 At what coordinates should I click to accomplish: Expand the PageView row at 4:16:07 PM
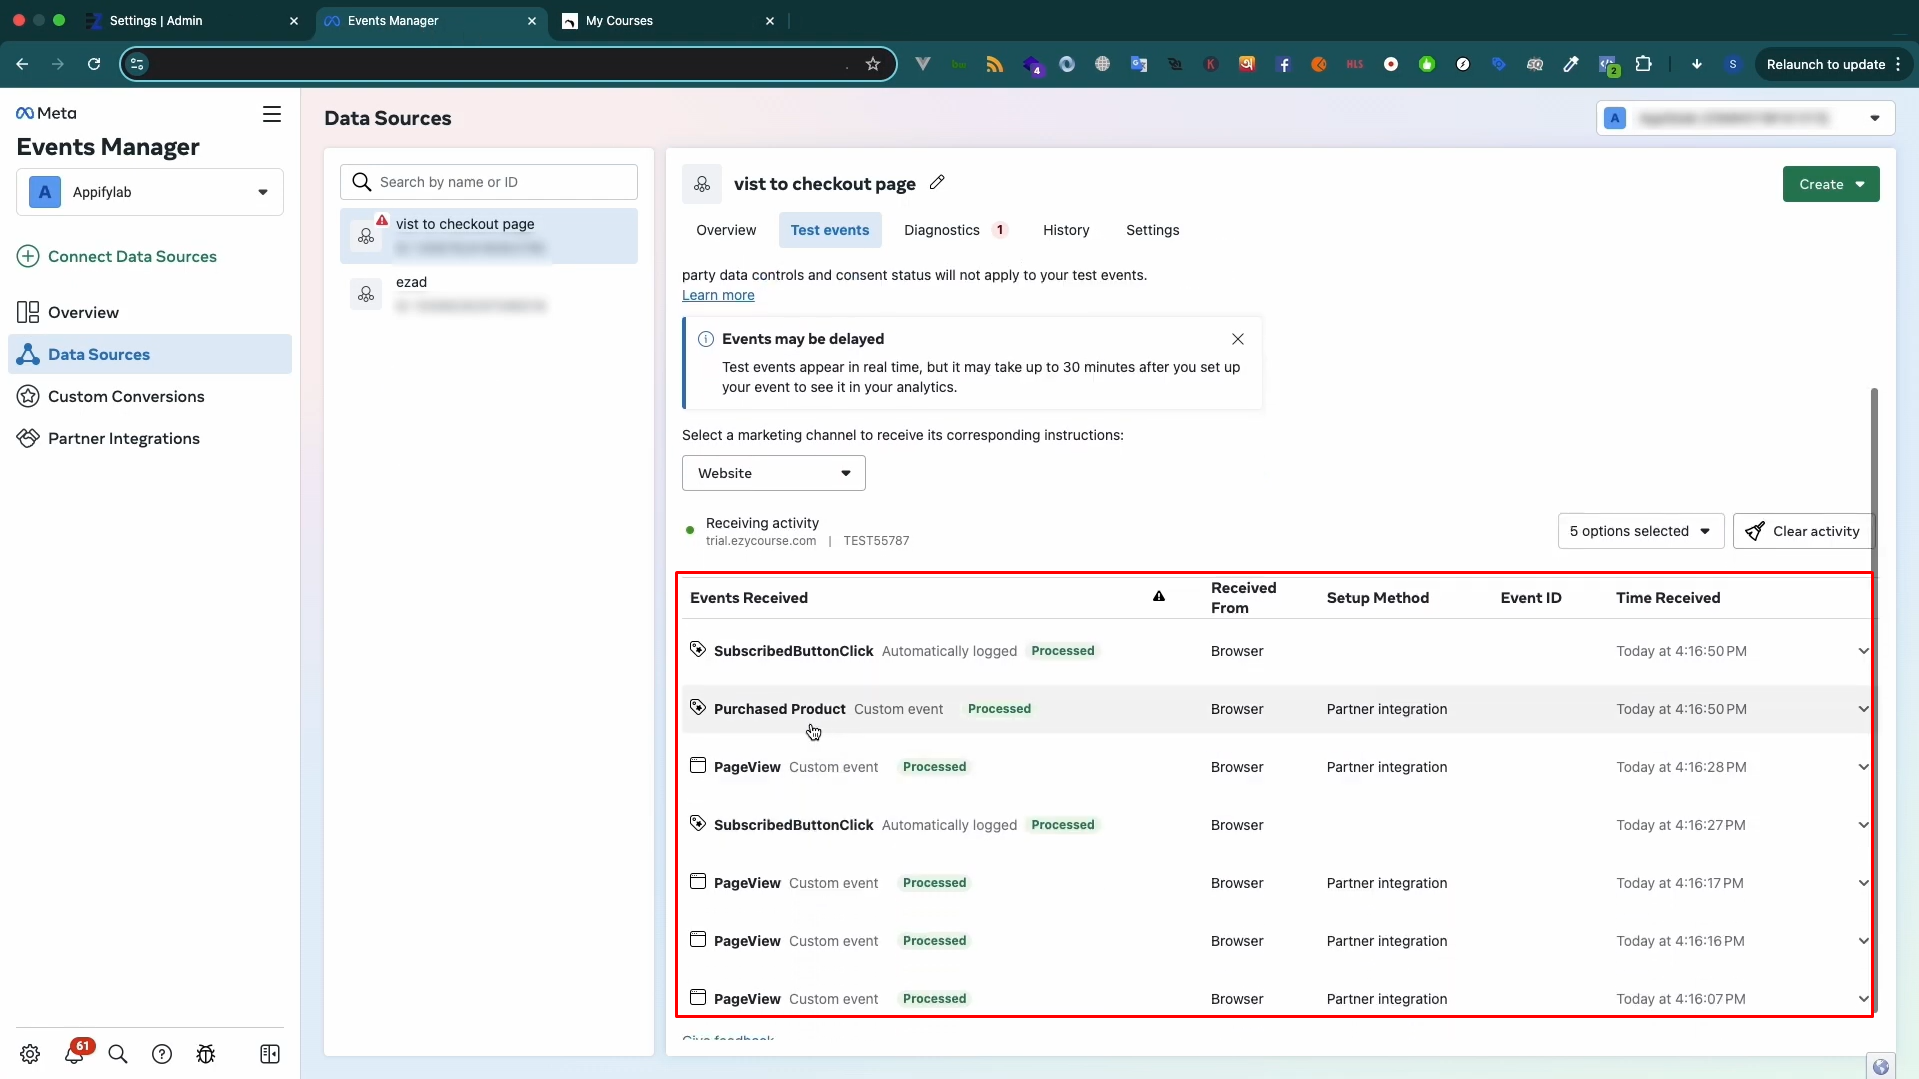tap(1863, 999)
